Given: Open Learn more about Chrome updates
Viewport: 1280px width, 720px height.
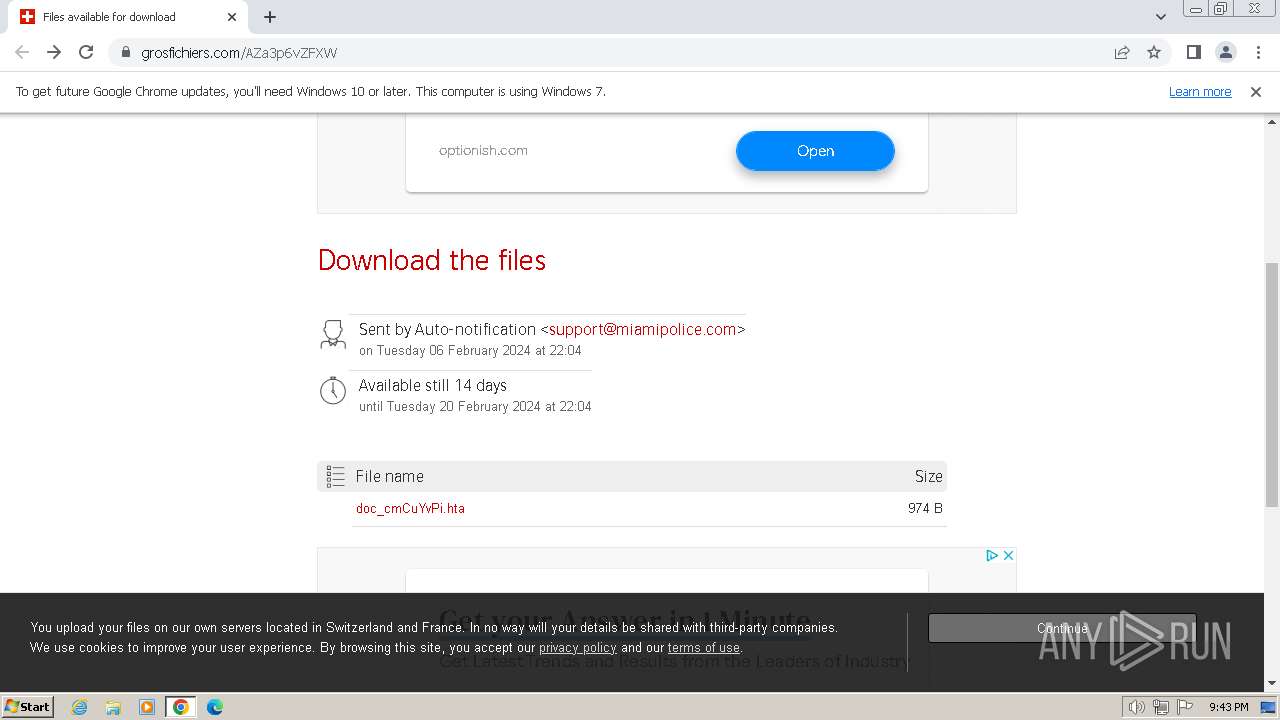Looking at the screenshot, I should point(1200,91).
